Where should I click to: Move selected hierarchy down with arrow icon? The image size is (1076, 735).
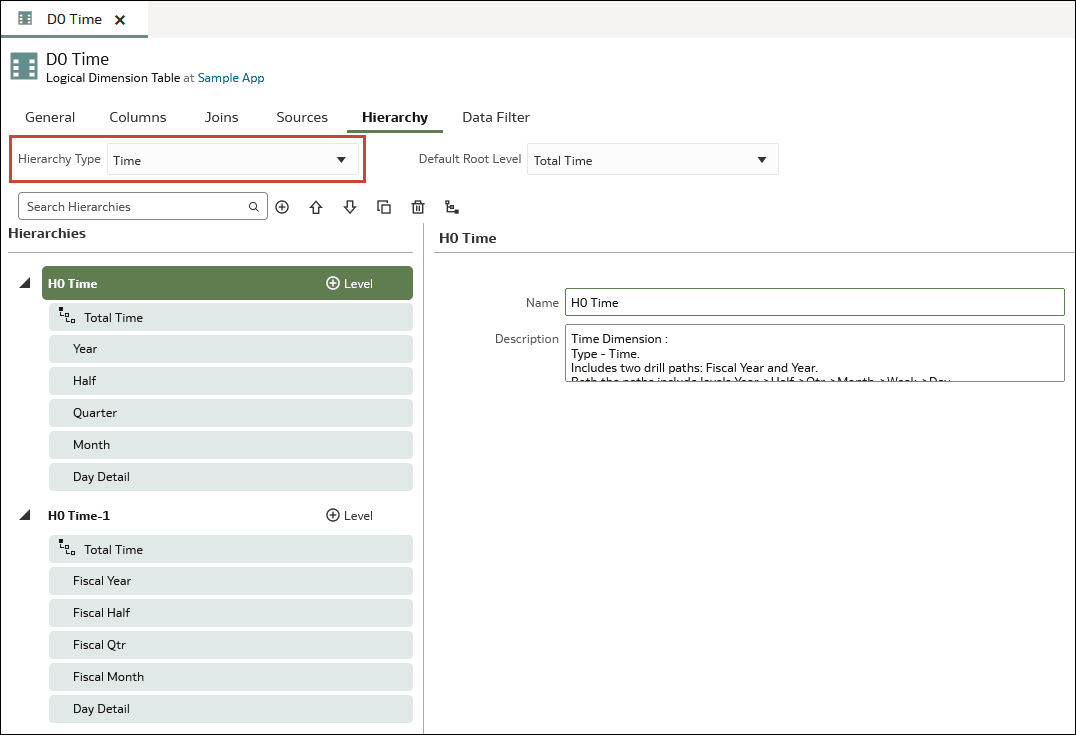coord(350,207)
